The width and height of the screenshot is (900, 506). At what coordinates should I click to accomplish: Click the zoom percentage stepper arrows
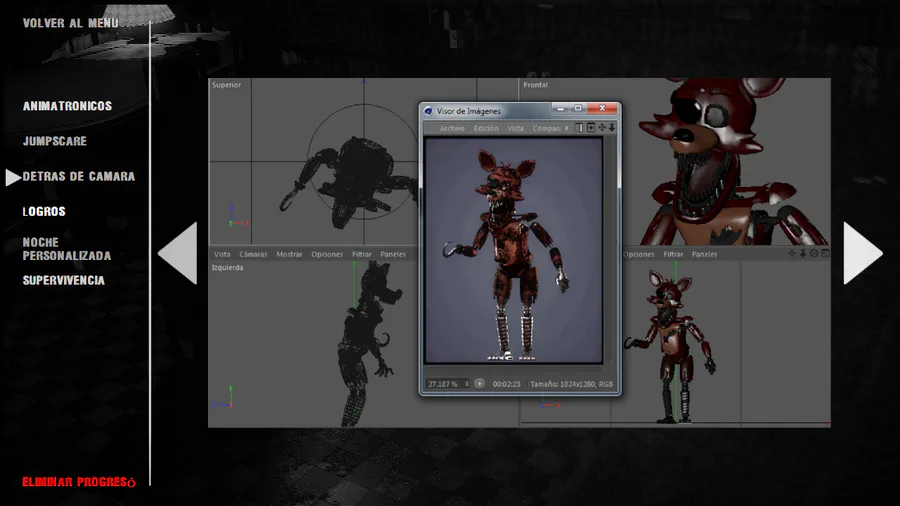tap(467, 384)
